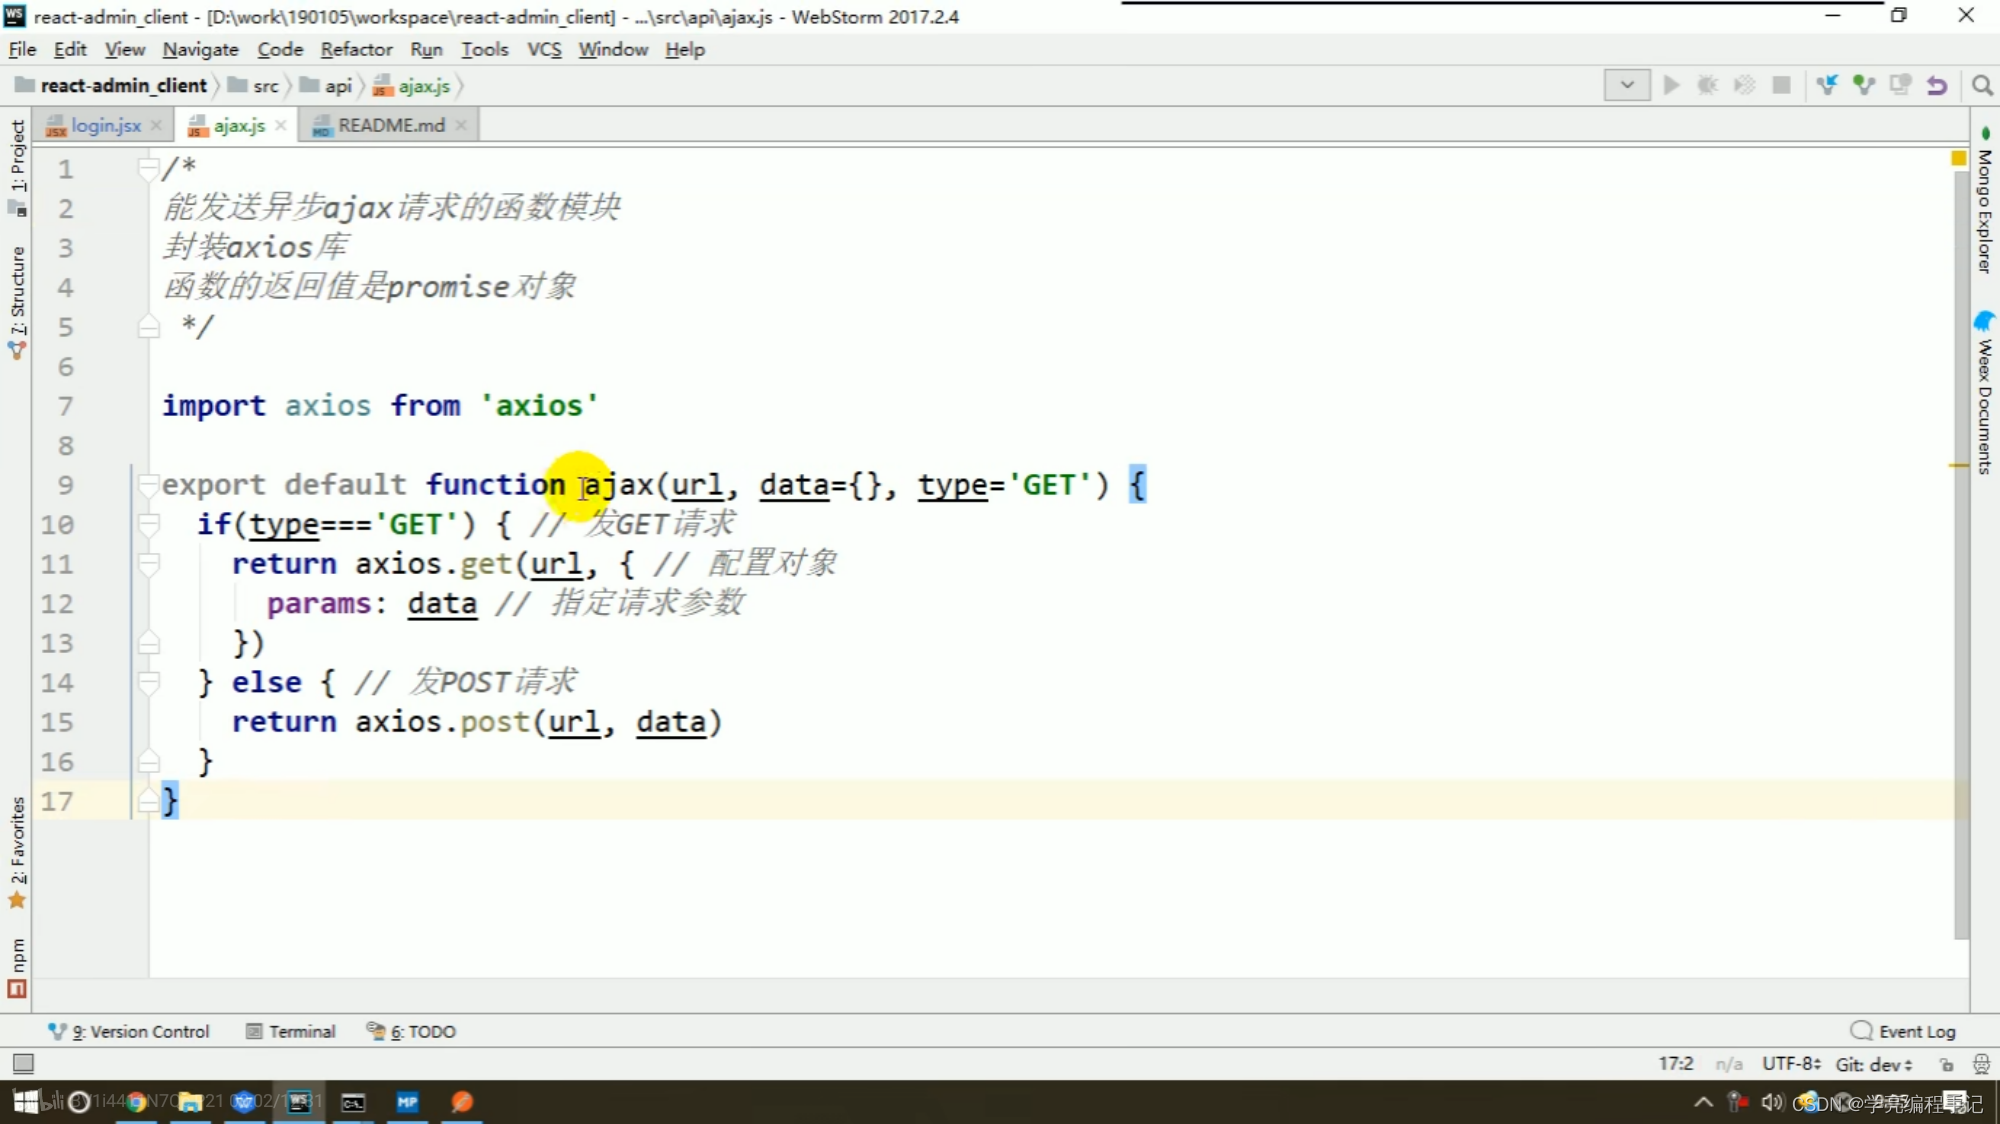Click the fold end marker at line 17
The image size is (2000, 1124).
coord(148,800)
